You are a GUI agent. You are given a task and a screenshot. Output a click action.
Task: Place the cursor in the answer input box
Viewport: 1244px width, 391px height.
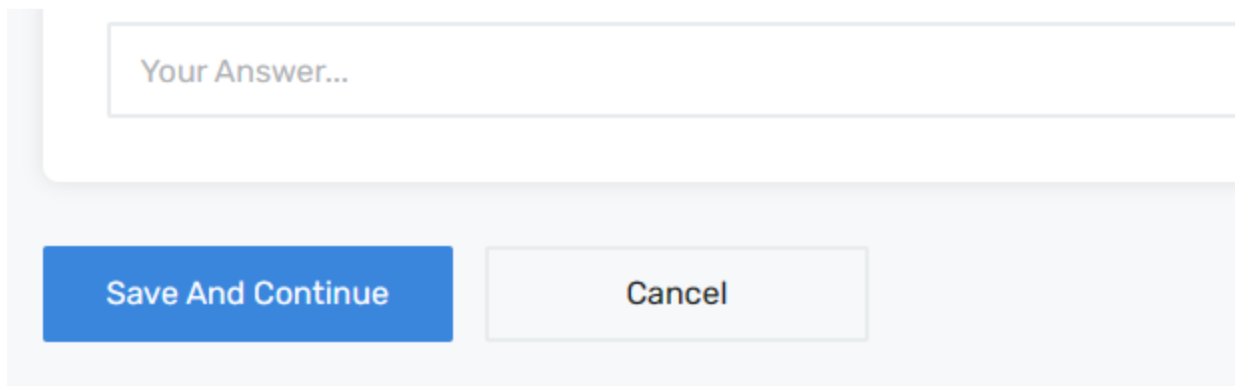pos(675,71)
